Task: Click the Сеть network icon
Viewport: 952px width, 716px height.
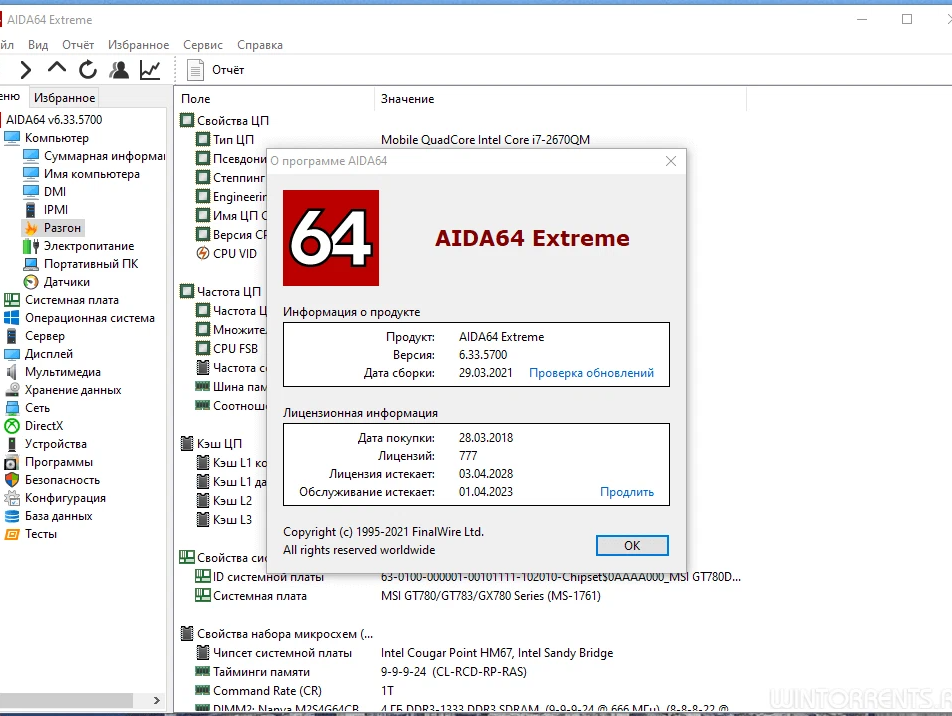Action: (x=12, y=408)
